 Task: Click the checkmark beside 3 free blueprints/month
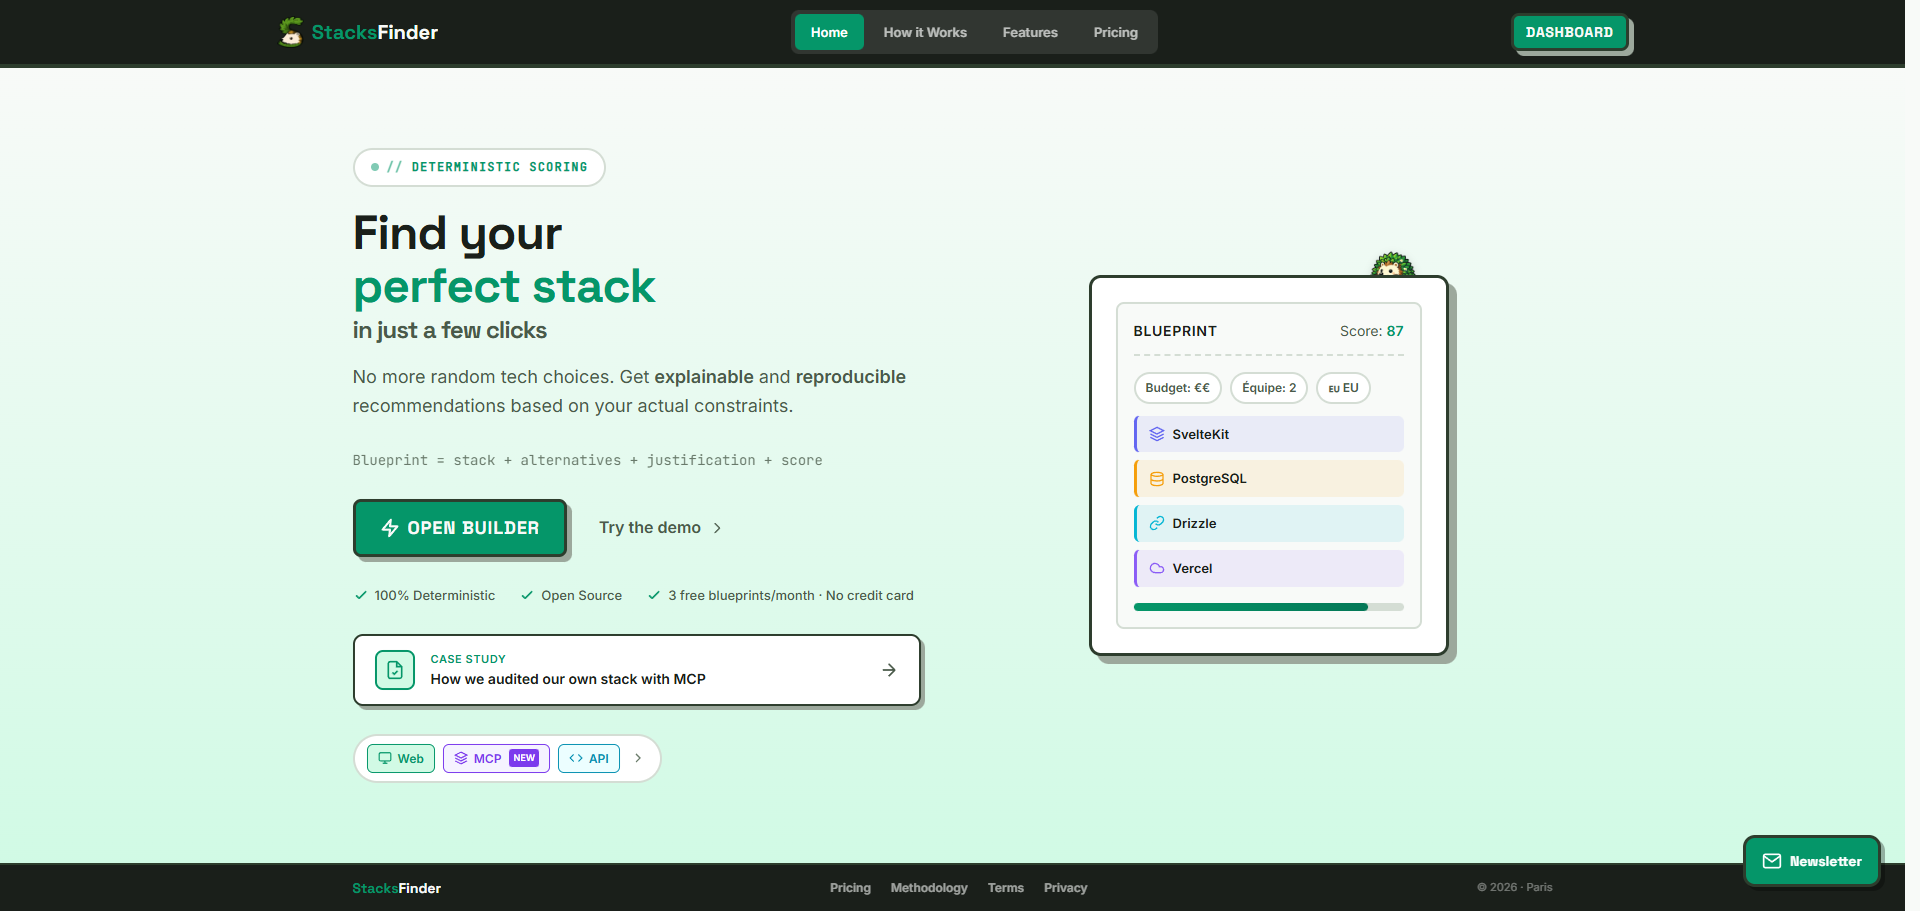[654, 595]
